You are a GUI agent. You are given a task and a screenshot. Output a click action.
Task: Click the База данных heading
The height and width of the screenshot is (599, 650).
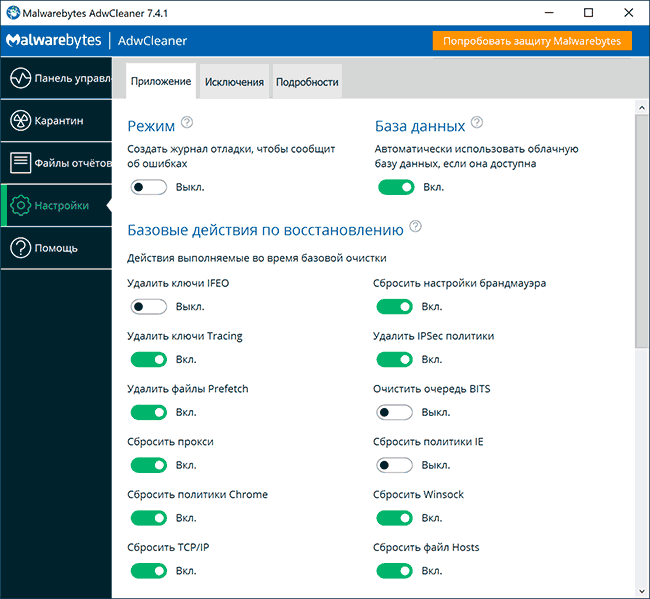[420, 126]
